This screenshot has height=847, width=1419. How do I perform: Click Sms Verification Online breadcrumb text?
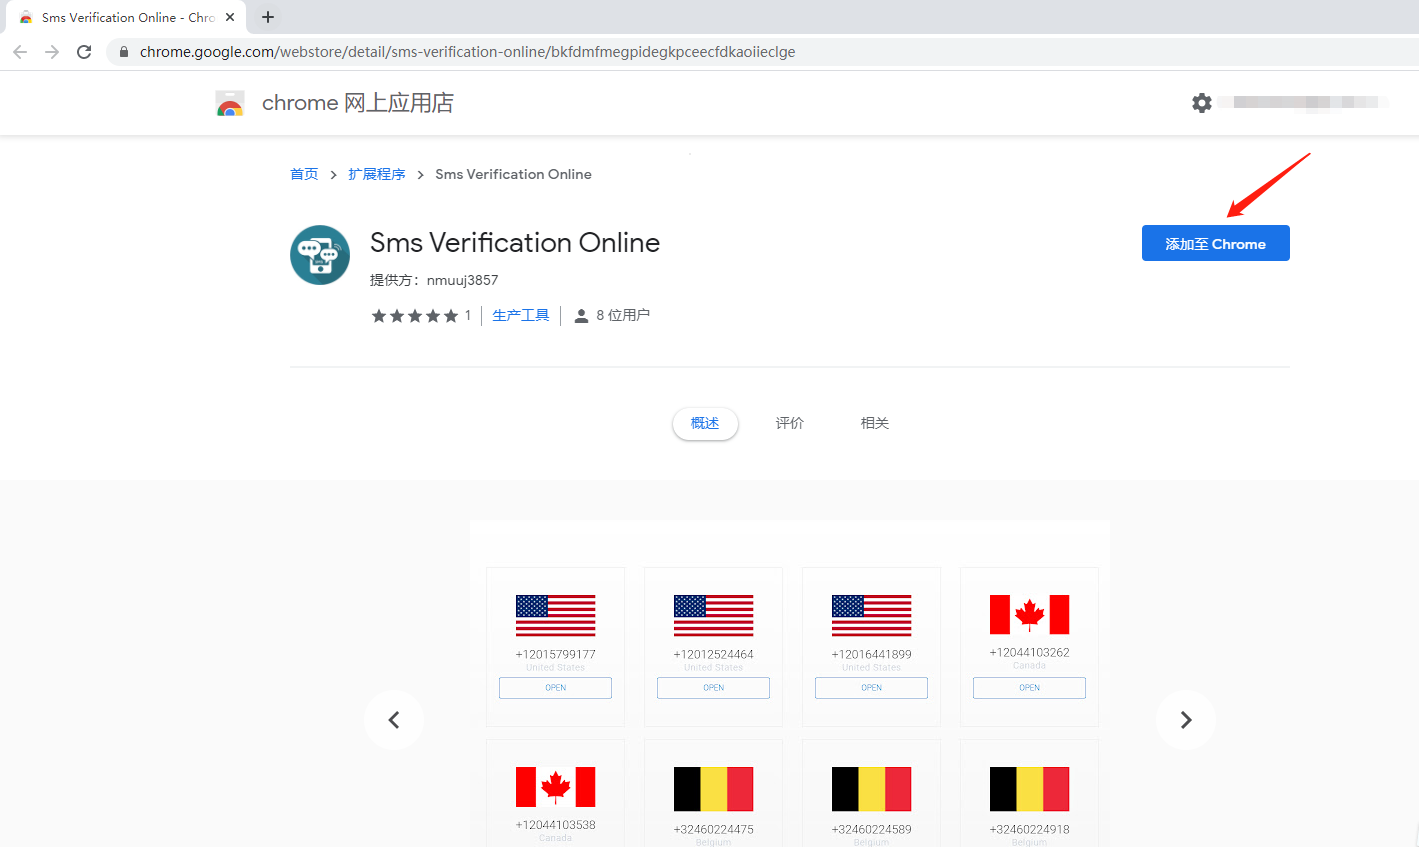[x=513, y=174]
